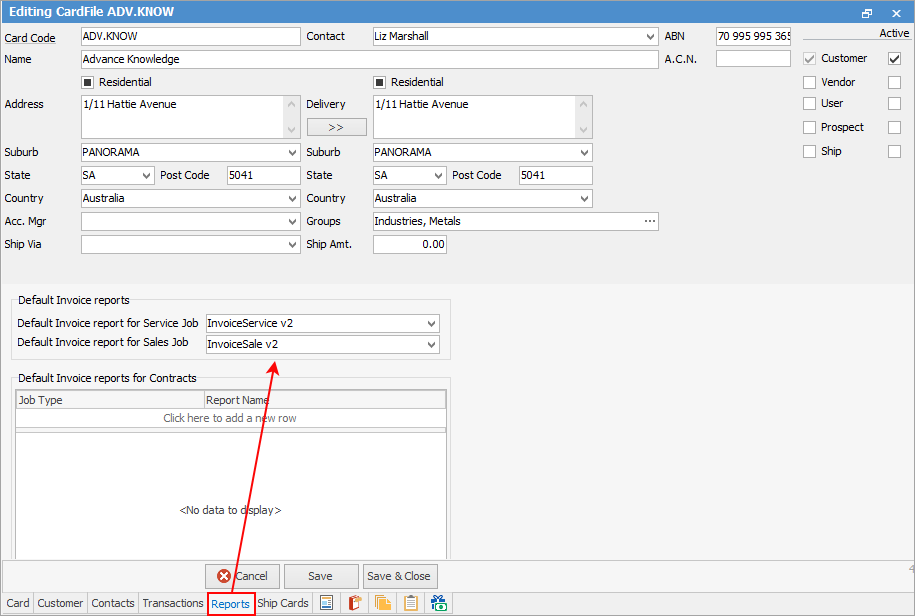
Task: Click 'Click here to add a new row'
Action: [x=230, y=418]
